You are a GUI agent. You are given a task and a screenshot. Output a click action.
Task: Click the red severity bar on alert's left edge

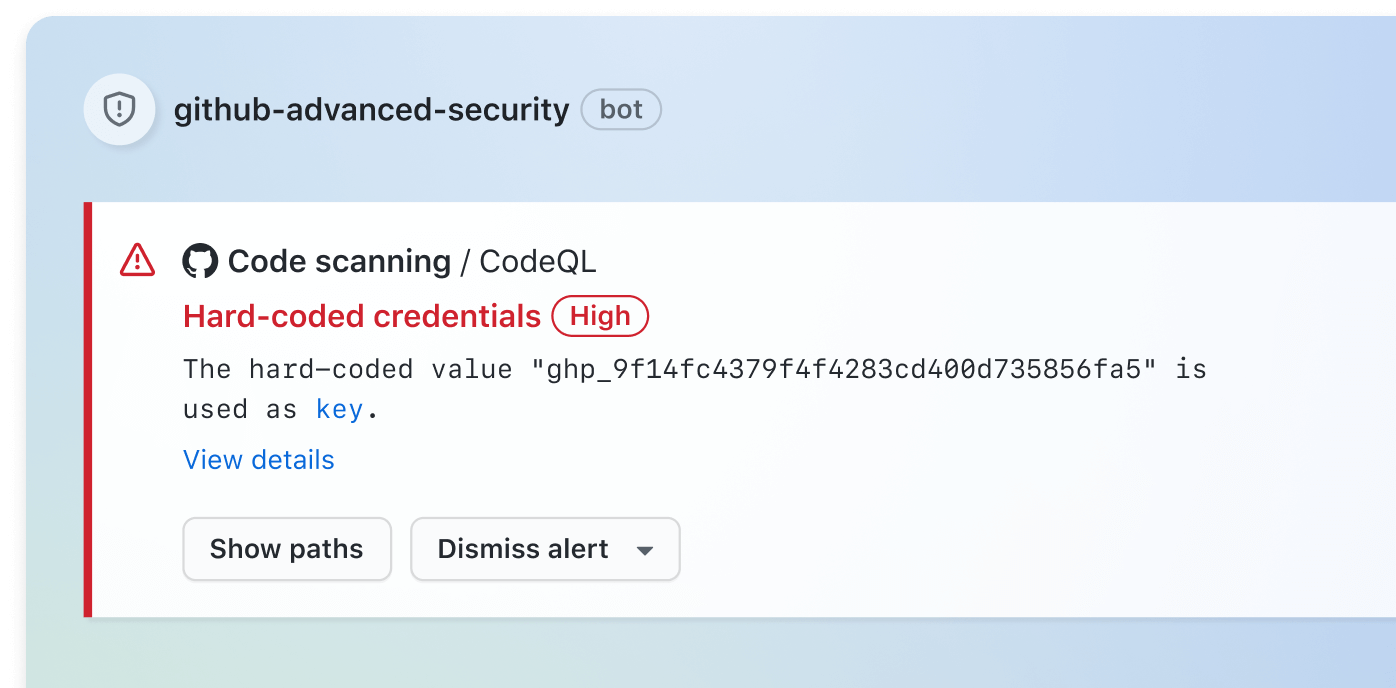[88, 410]
